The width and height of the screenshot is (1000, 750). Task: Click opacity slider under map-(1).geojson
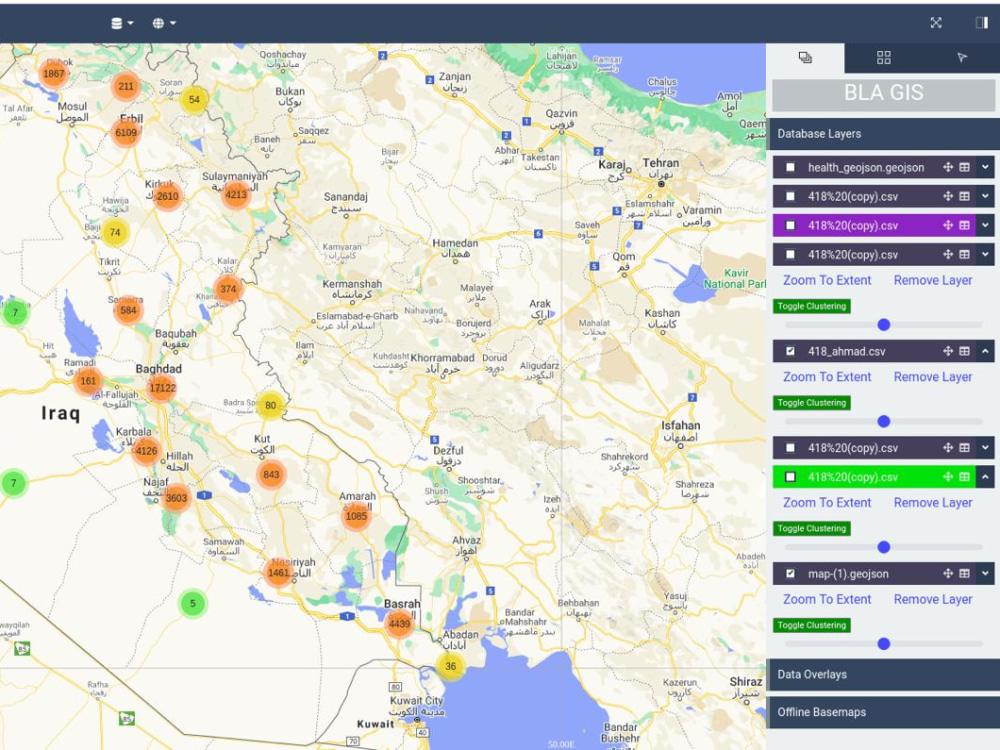(x=883, y=644)
